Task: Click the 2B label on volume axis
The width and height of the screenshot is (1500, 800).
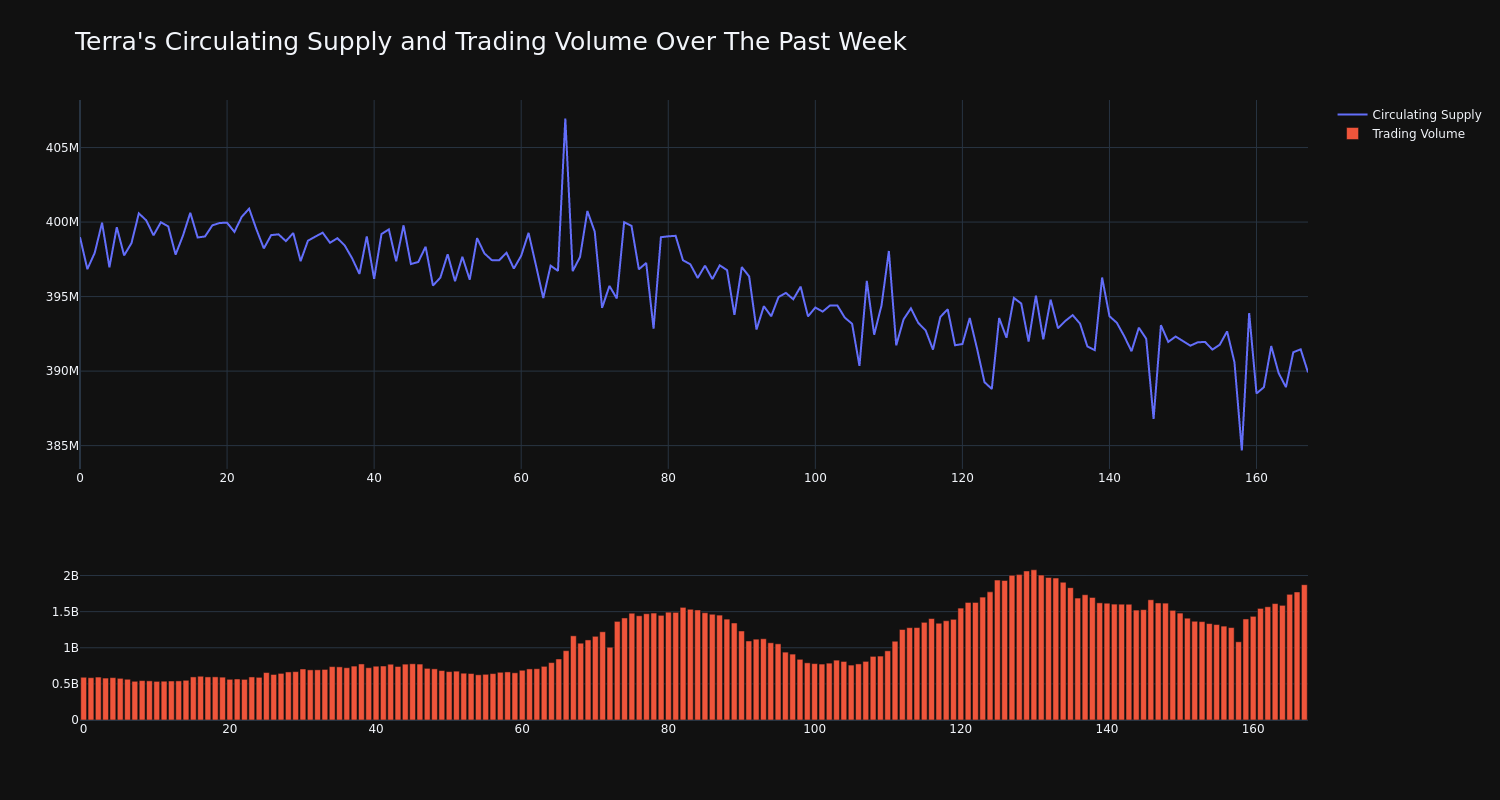Action: click(x=71, y=576)
